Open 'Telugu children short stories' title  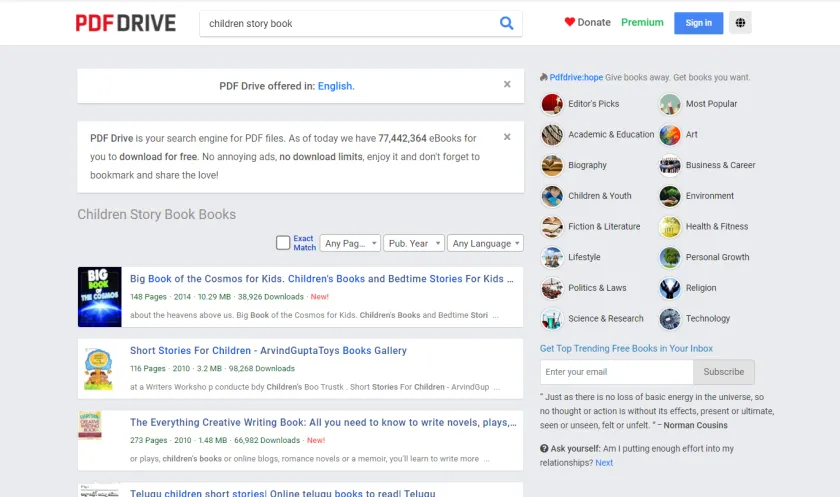point(282,493)
